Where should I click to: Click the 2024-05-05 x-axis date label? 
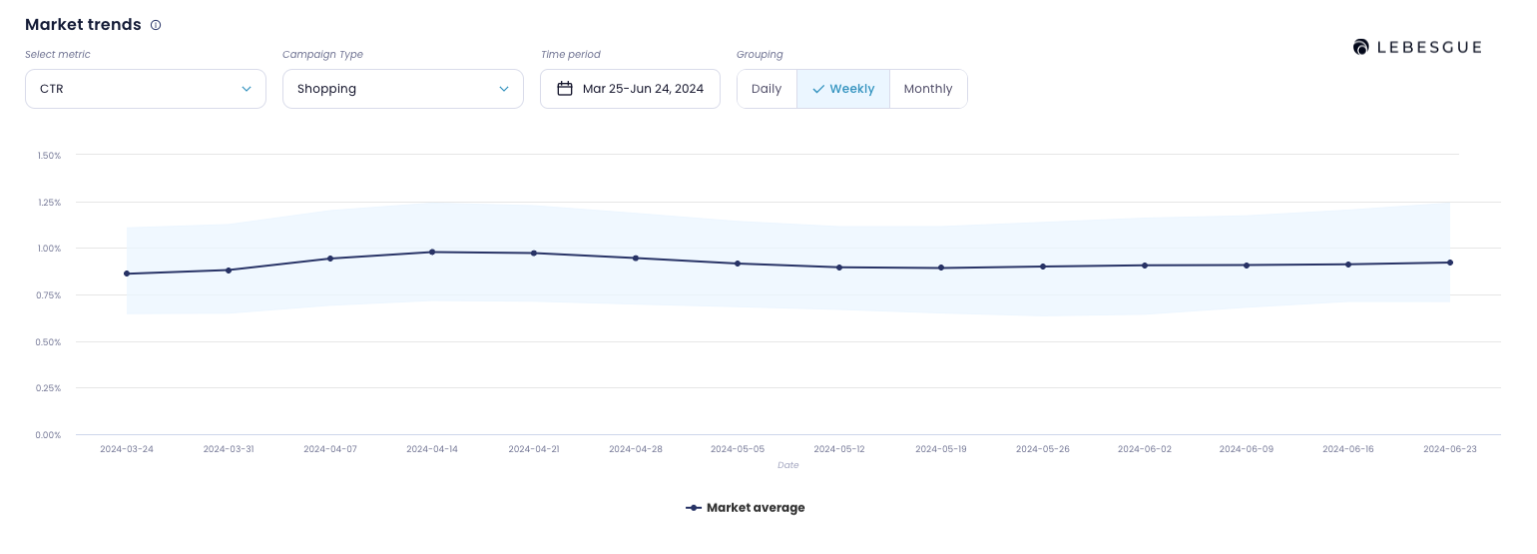click(x=737, y=449)
